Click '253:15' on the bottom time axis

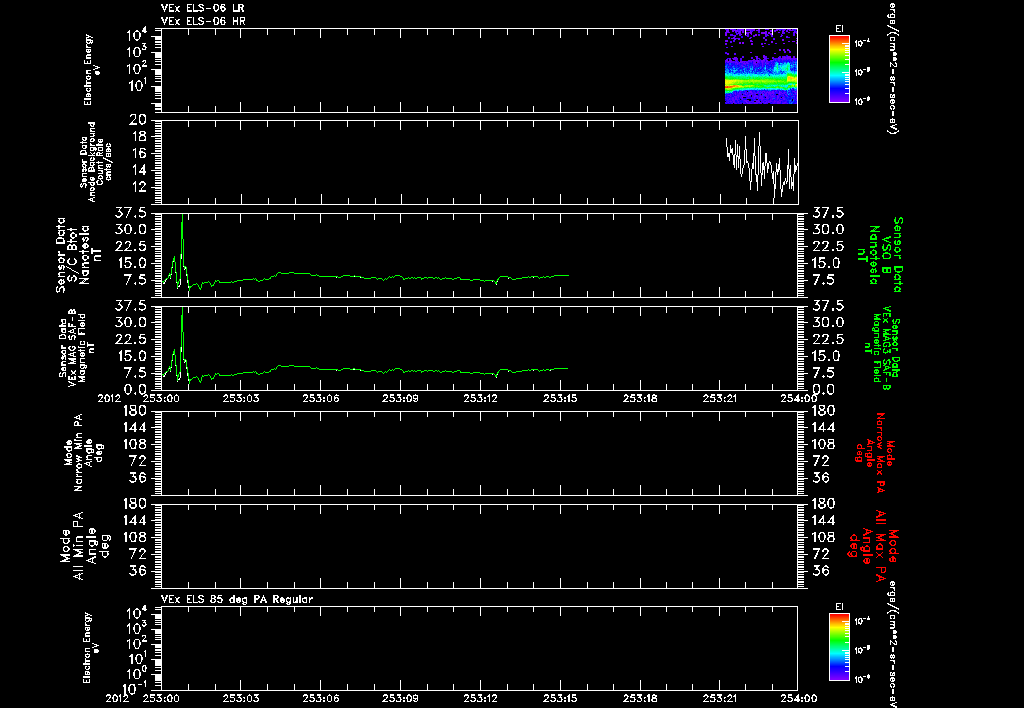[560, 698]
